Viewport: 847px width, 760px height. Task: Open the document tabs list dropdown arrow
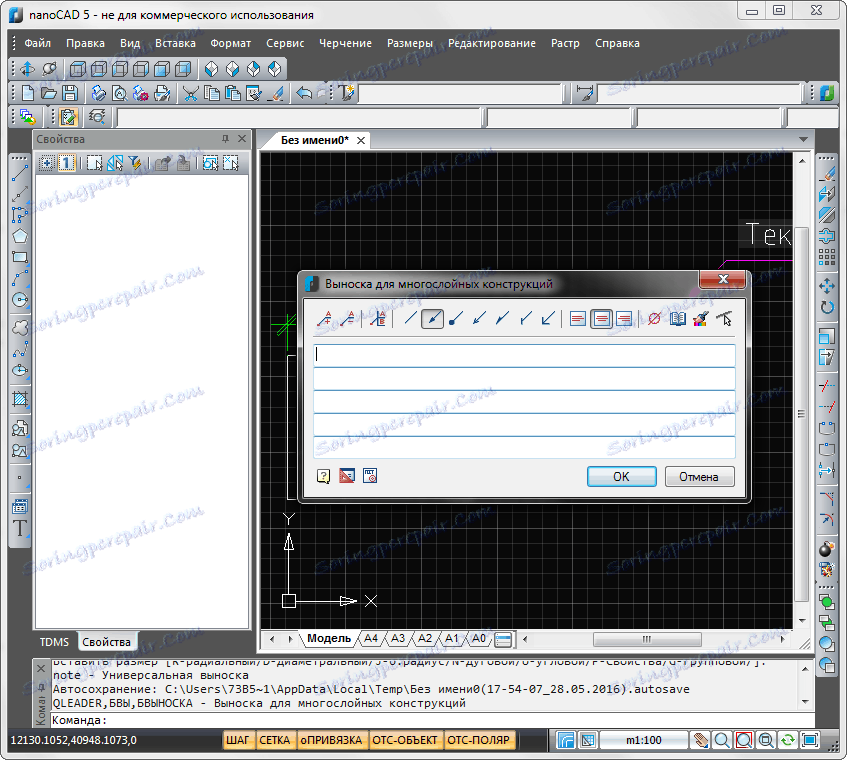(x=803, y=140)
